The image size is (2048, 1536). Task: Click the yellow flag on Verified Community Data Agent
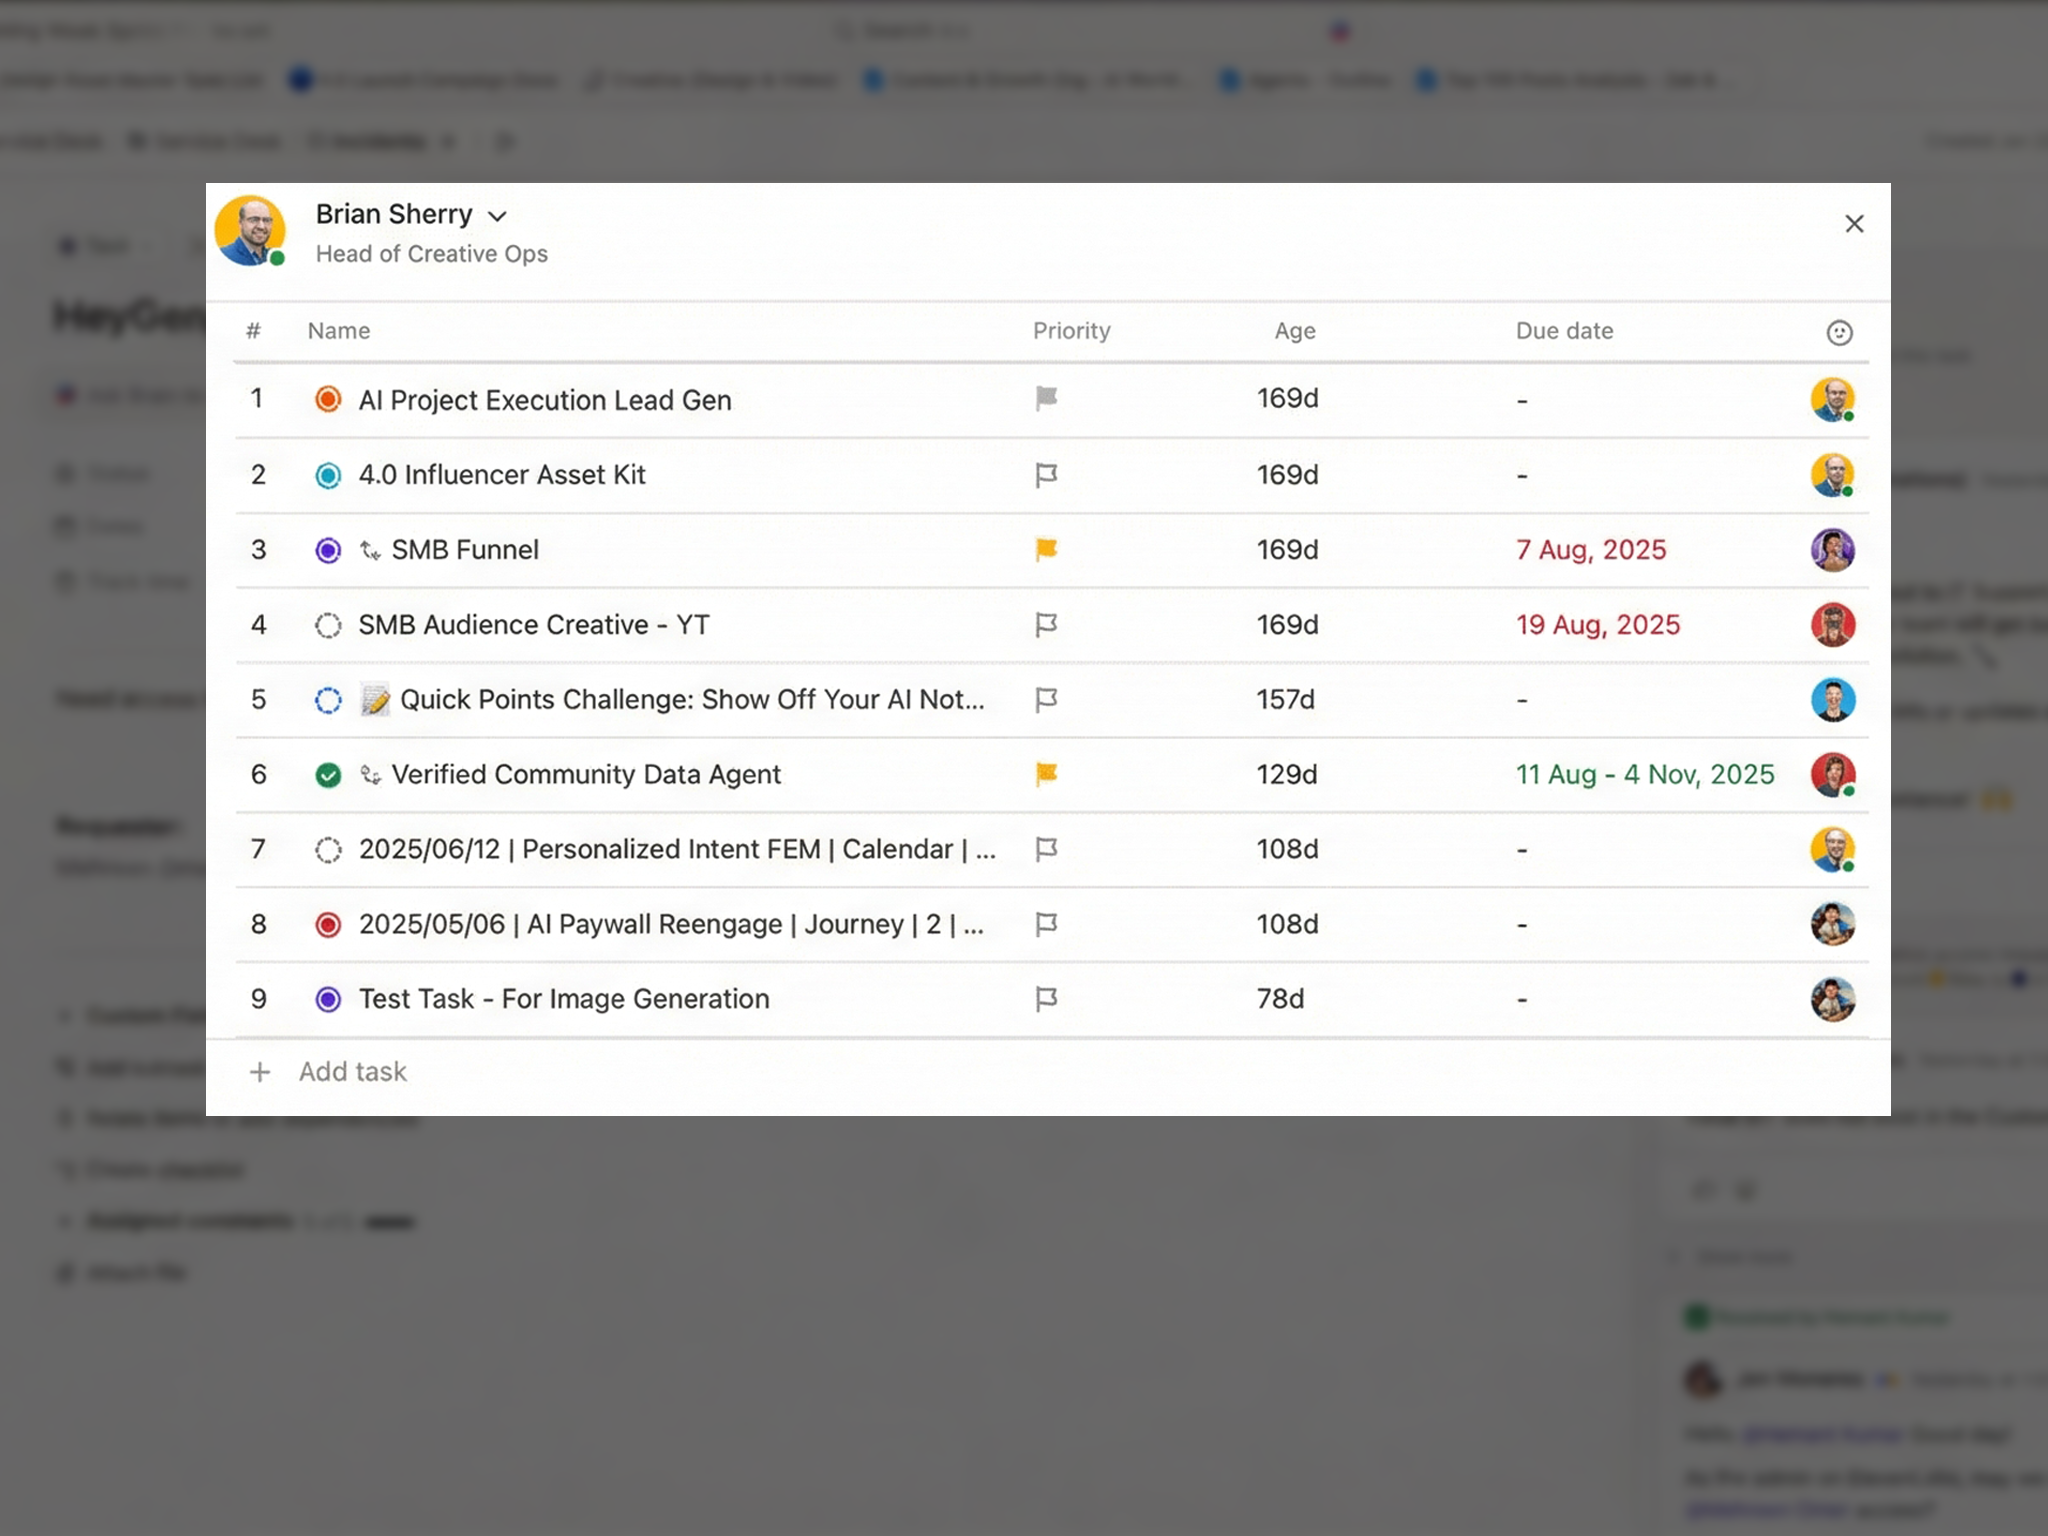pos(1046,774)
